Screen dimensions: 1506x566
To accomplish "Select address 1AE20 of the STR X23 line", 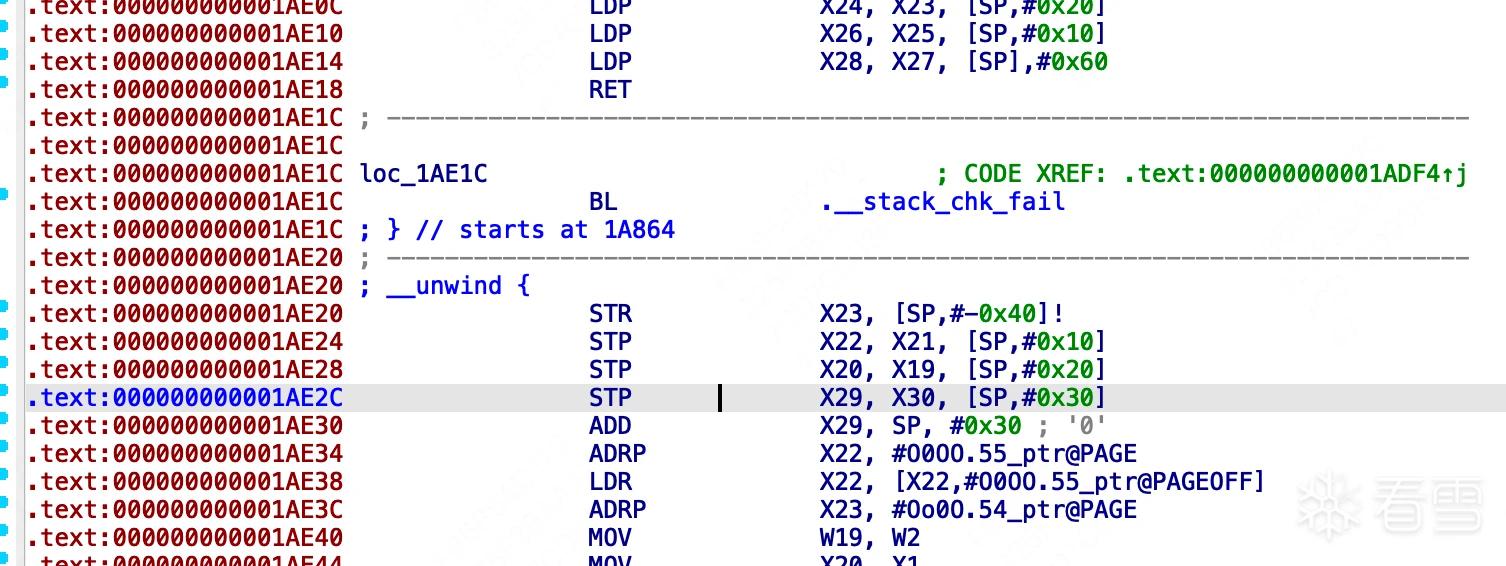I will [x=185, y=314].
